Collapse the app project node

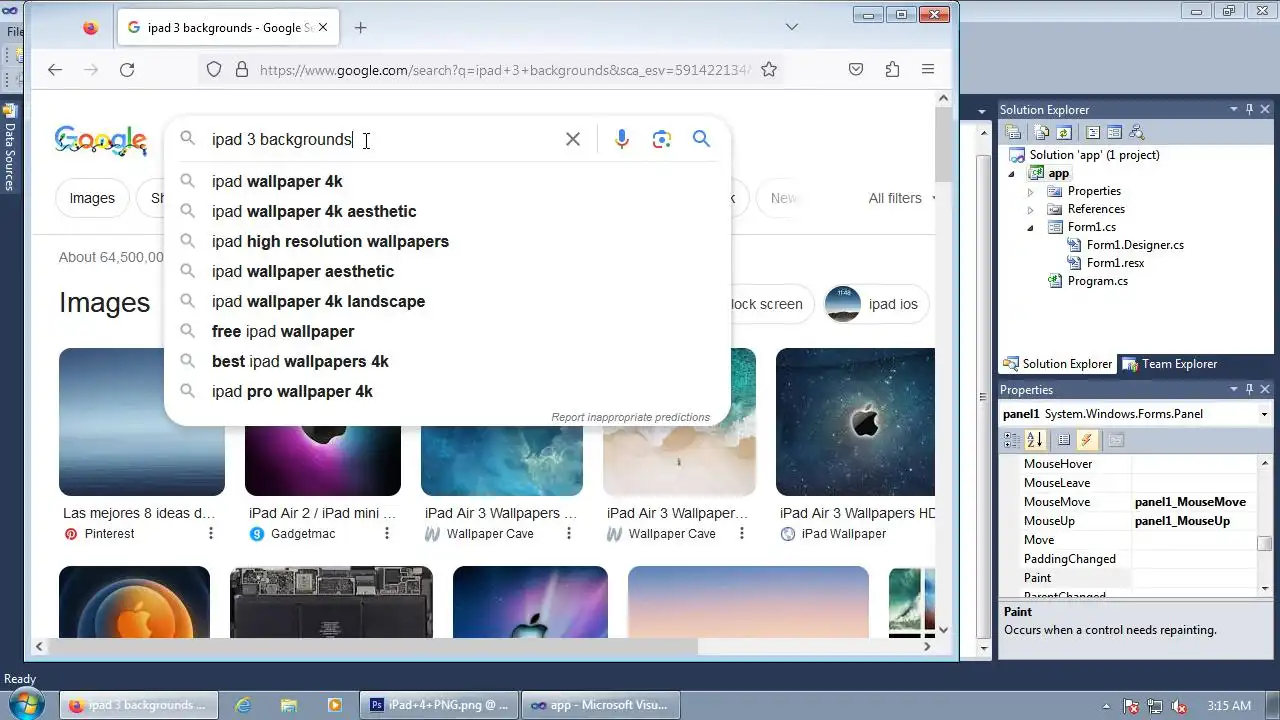1012,174
